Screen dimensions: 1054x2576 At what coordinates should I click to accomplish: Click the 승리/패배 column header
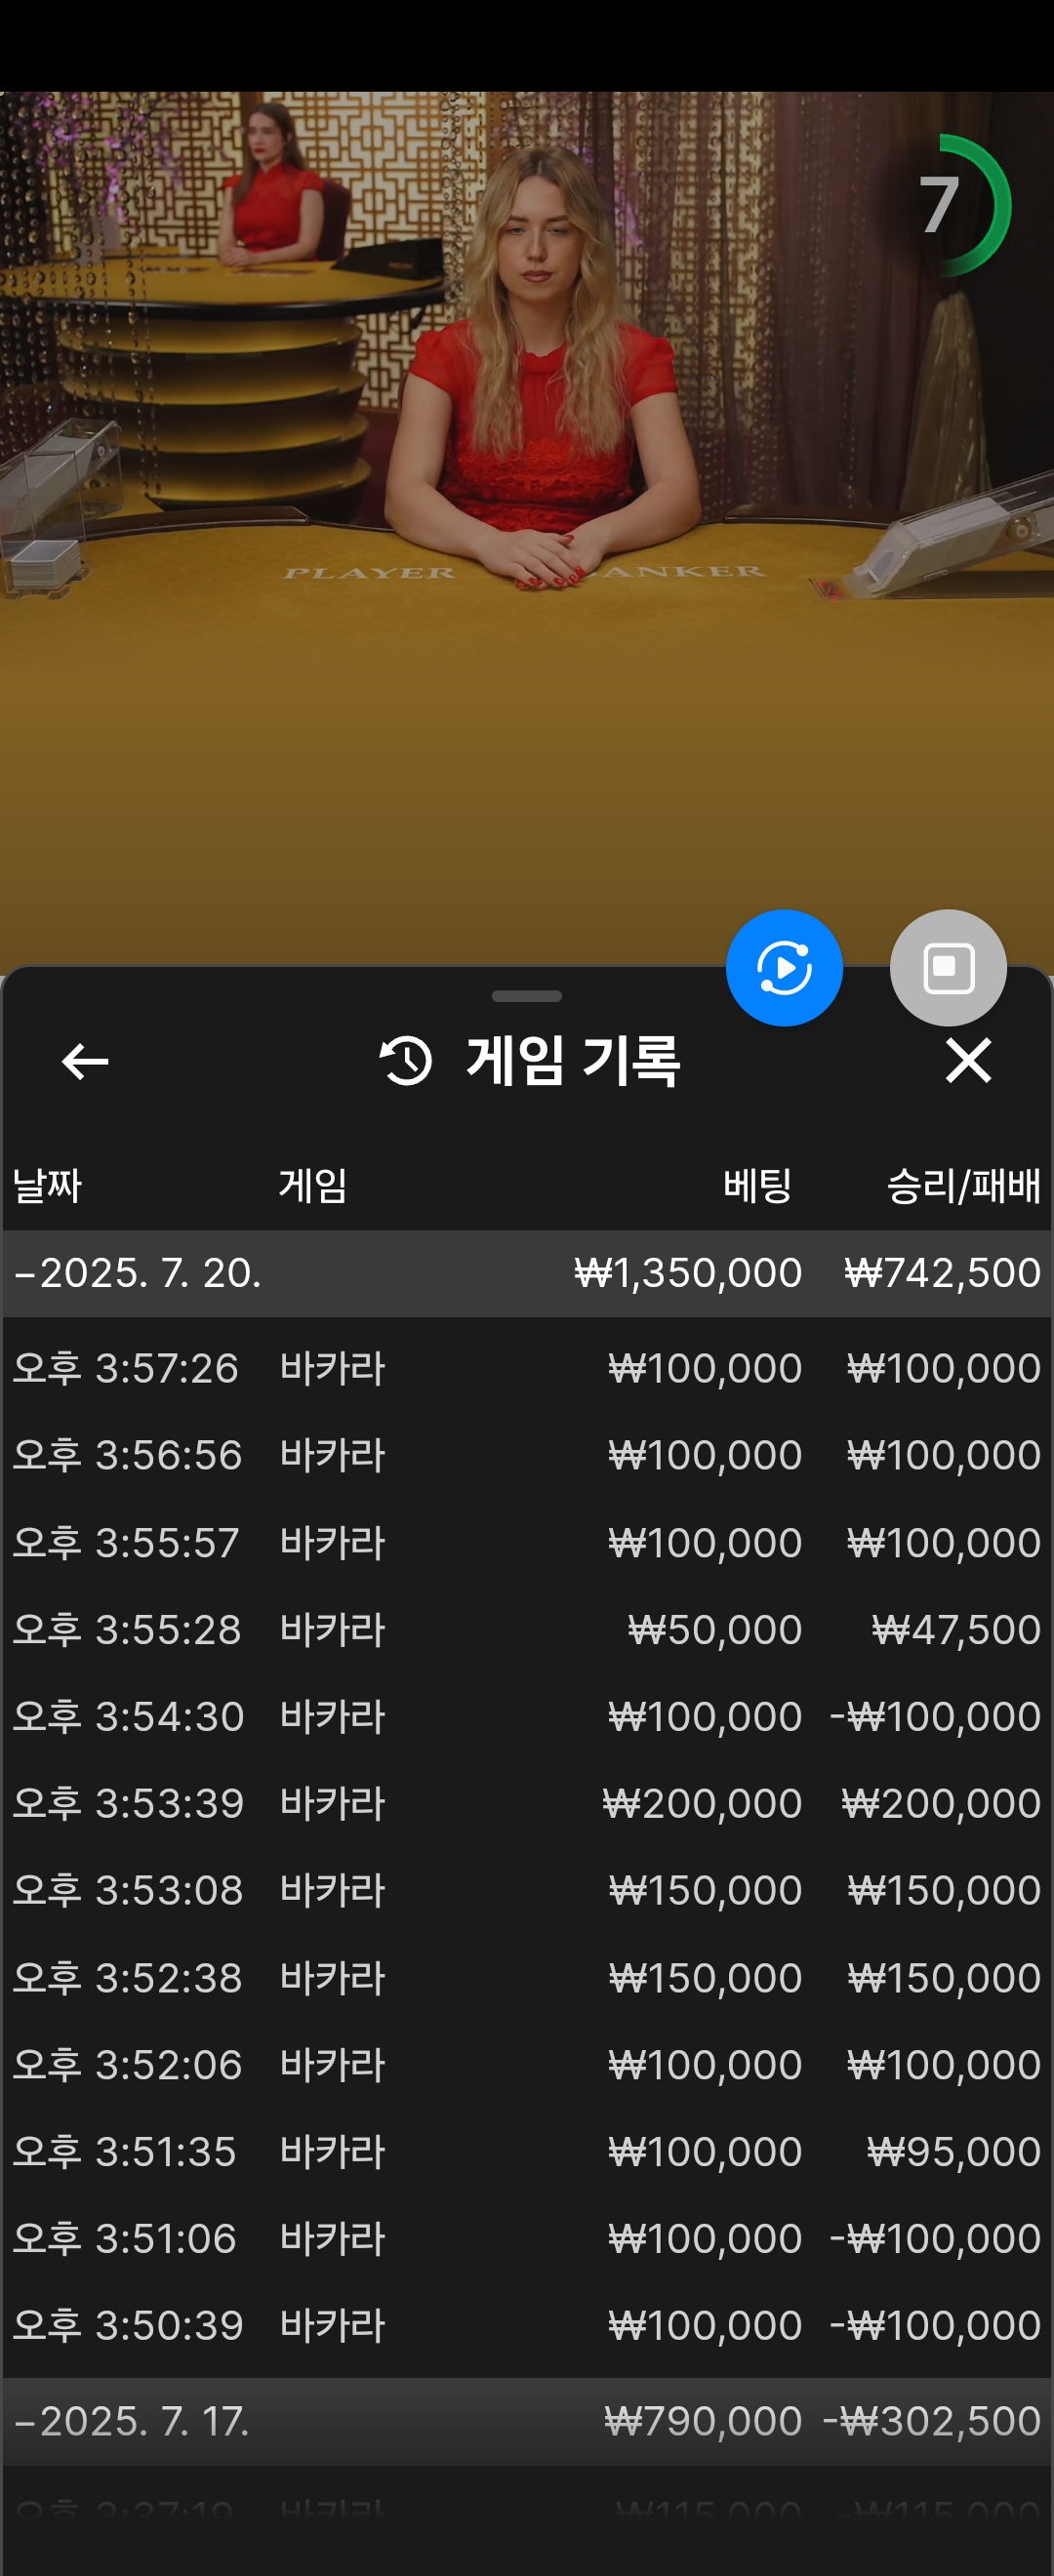[964, 1186]
